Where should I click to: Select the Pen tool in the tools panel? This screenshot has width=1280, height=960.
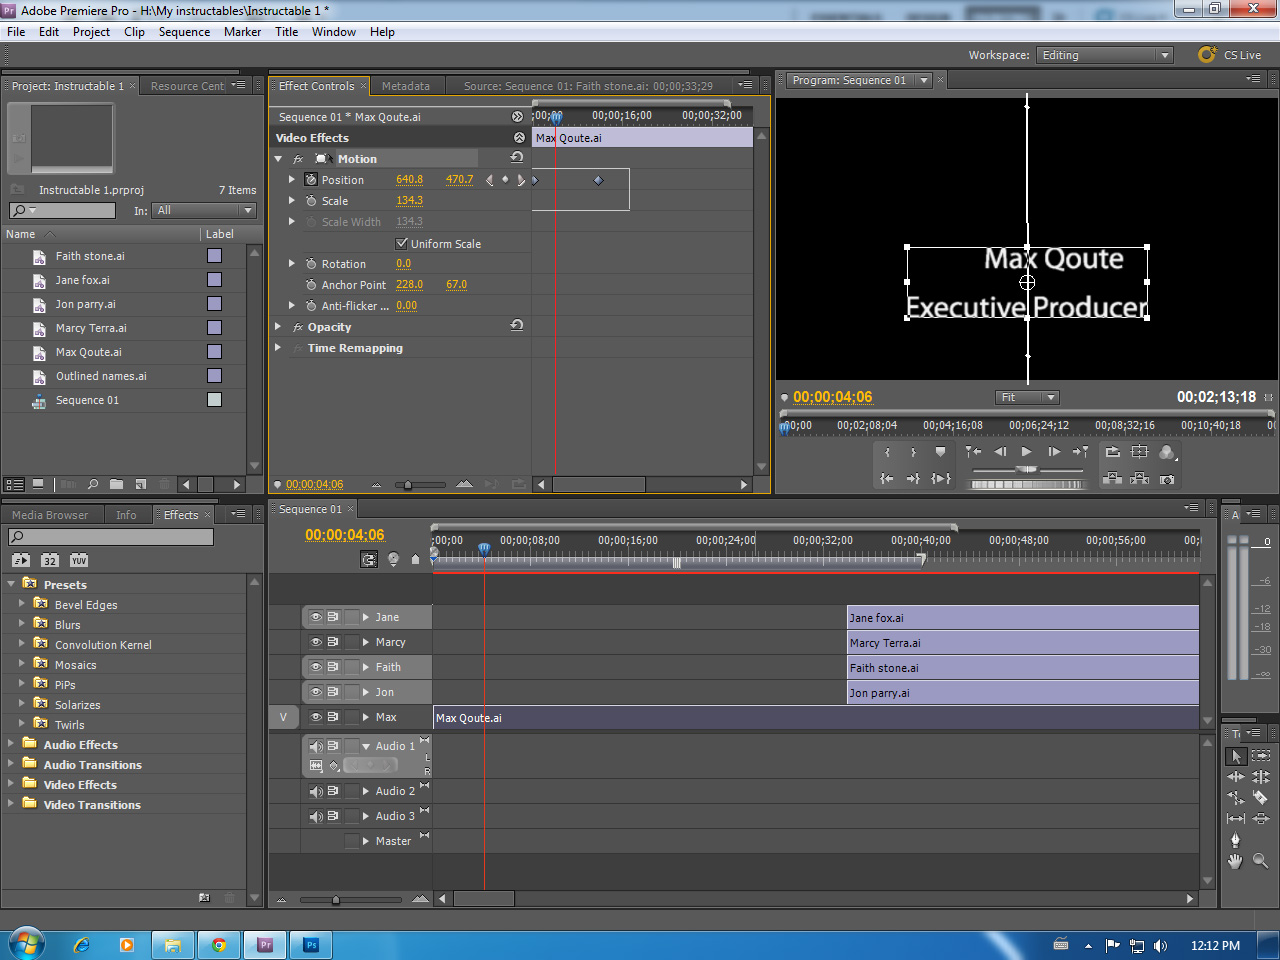[x=1235, y=838]
